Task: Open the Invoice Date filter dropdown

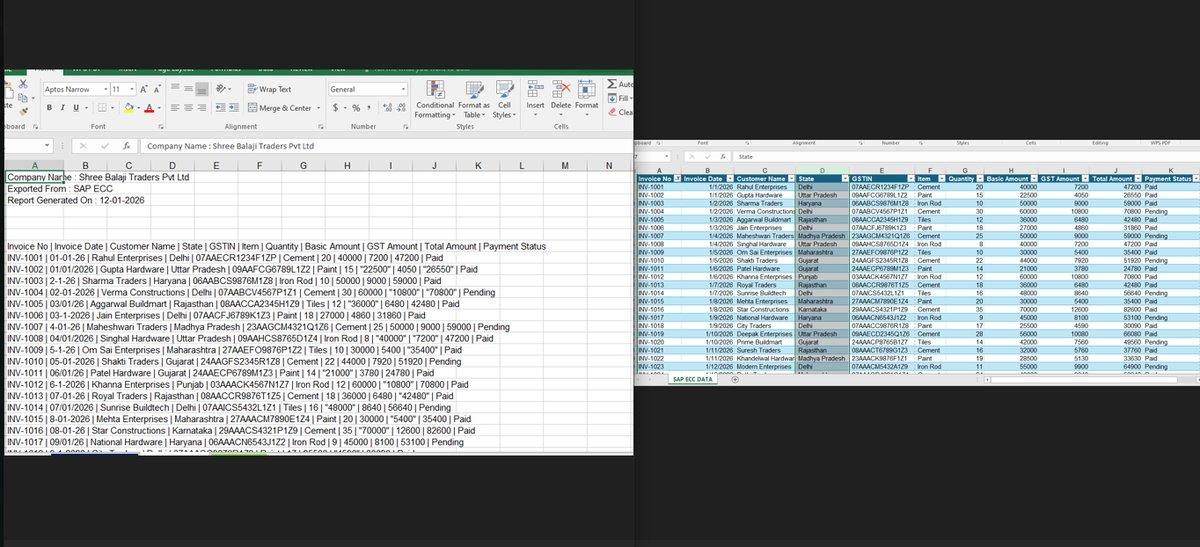Action: [731, 179]
